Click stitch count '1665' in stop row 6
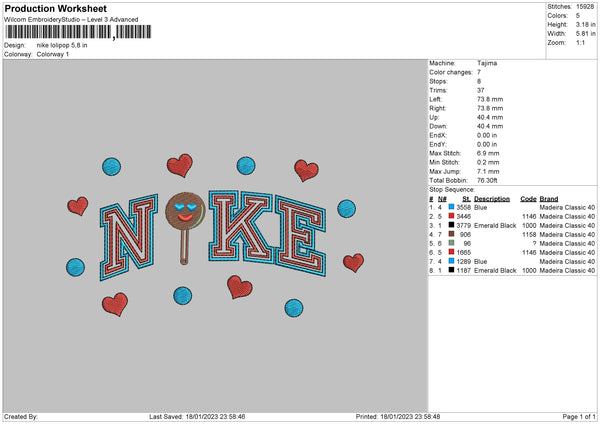Viewport: 600px width, 424px height. (x=463, y=253)
